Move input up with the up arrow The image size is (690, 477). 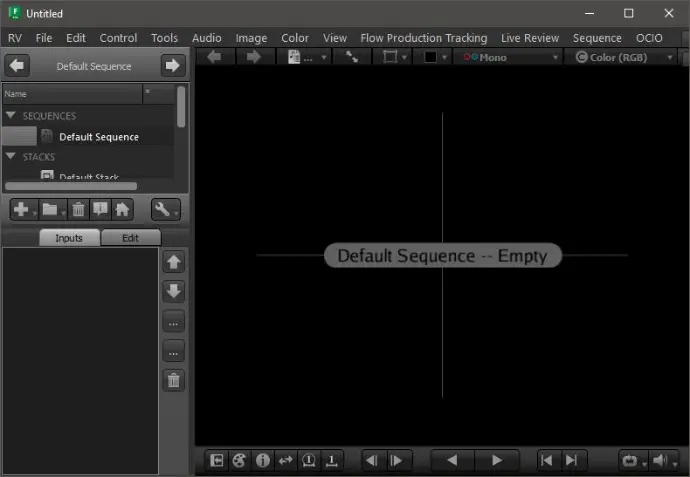(174, 262)
